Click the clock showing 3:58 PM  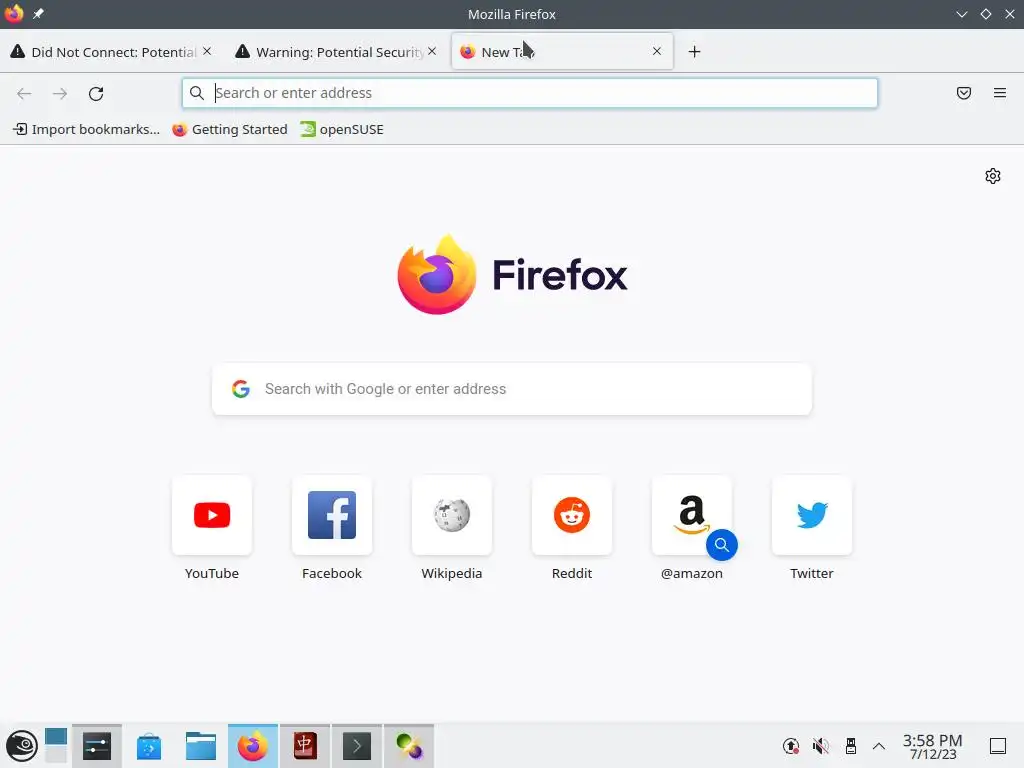[x=933, y=746]
